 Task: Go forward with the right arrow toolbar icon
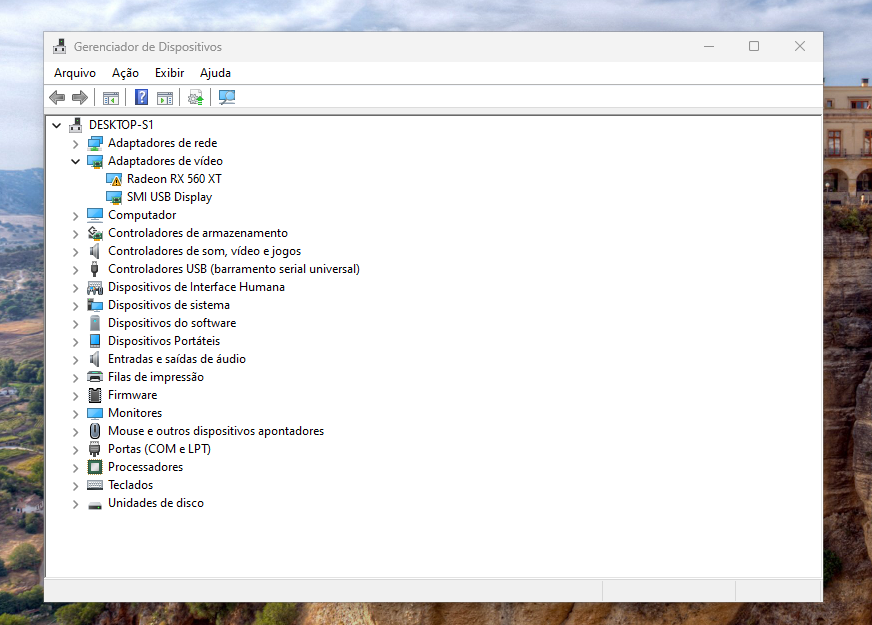80,98
